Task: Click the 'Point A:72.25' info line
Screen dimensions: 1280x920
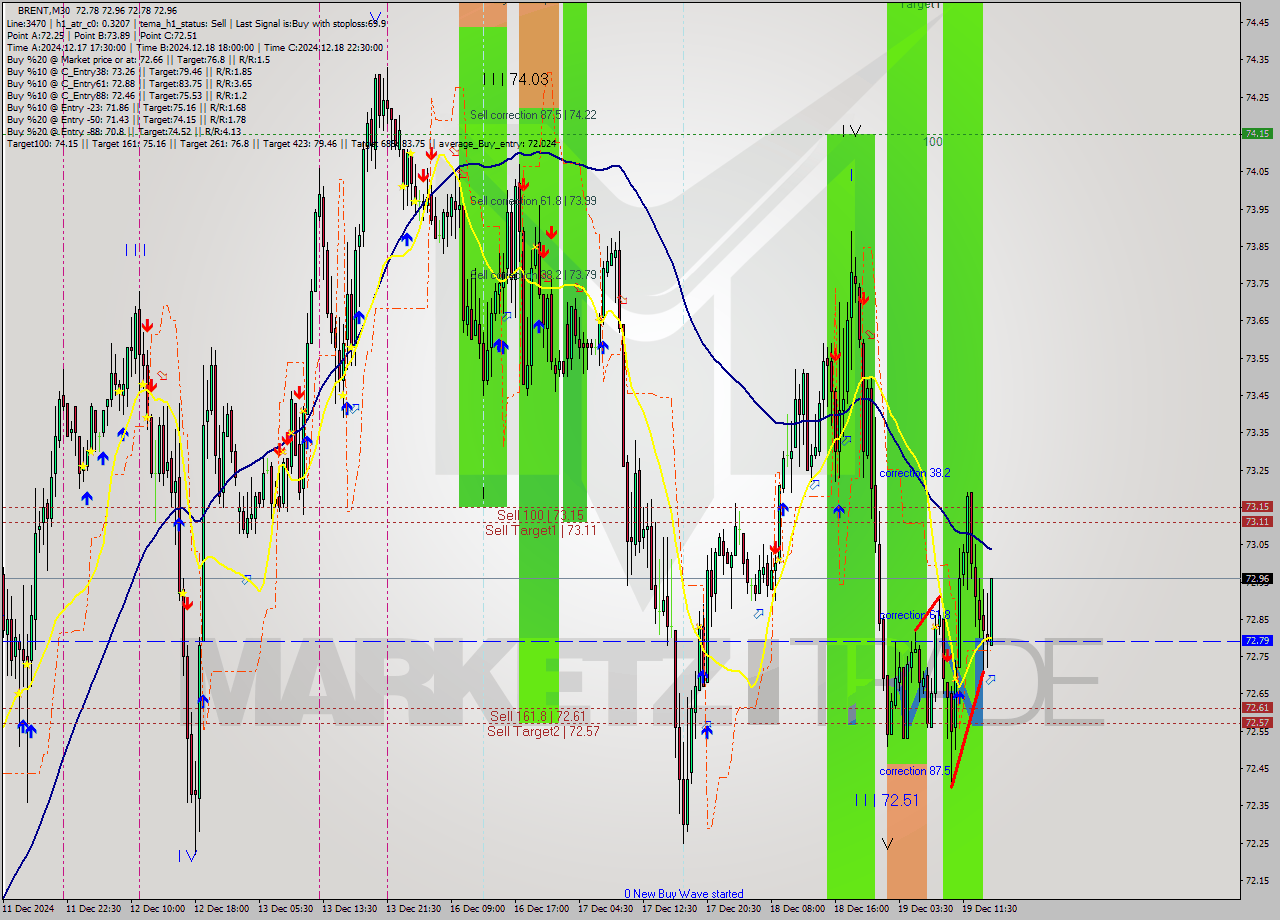Action: click(x=101, y=35)
